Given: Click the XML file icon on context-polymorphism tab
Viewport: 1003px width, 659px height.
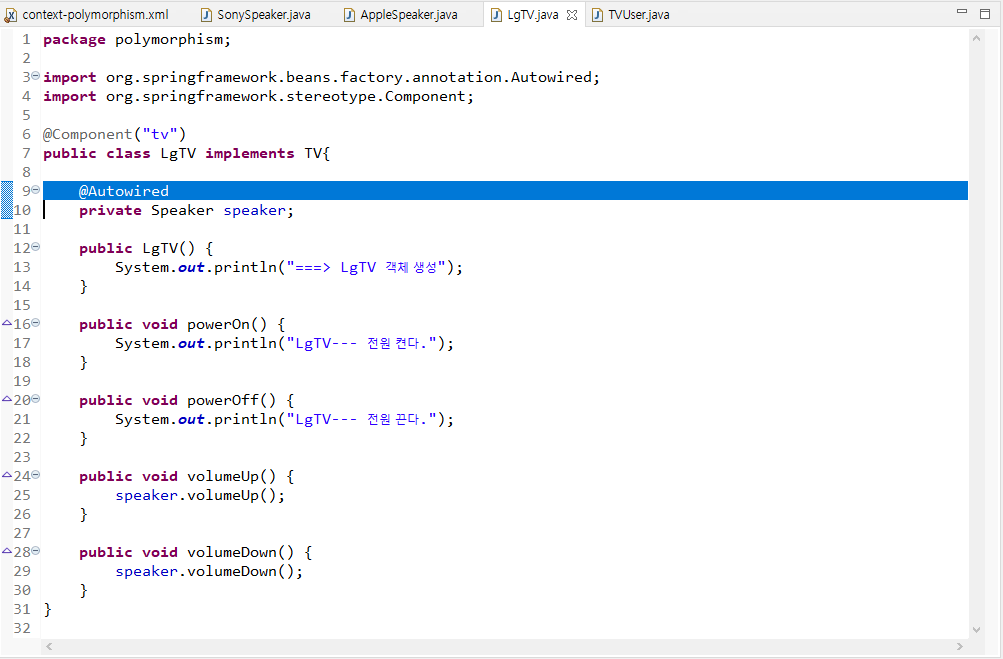Looking at the screenshot, I should (11, 15).
